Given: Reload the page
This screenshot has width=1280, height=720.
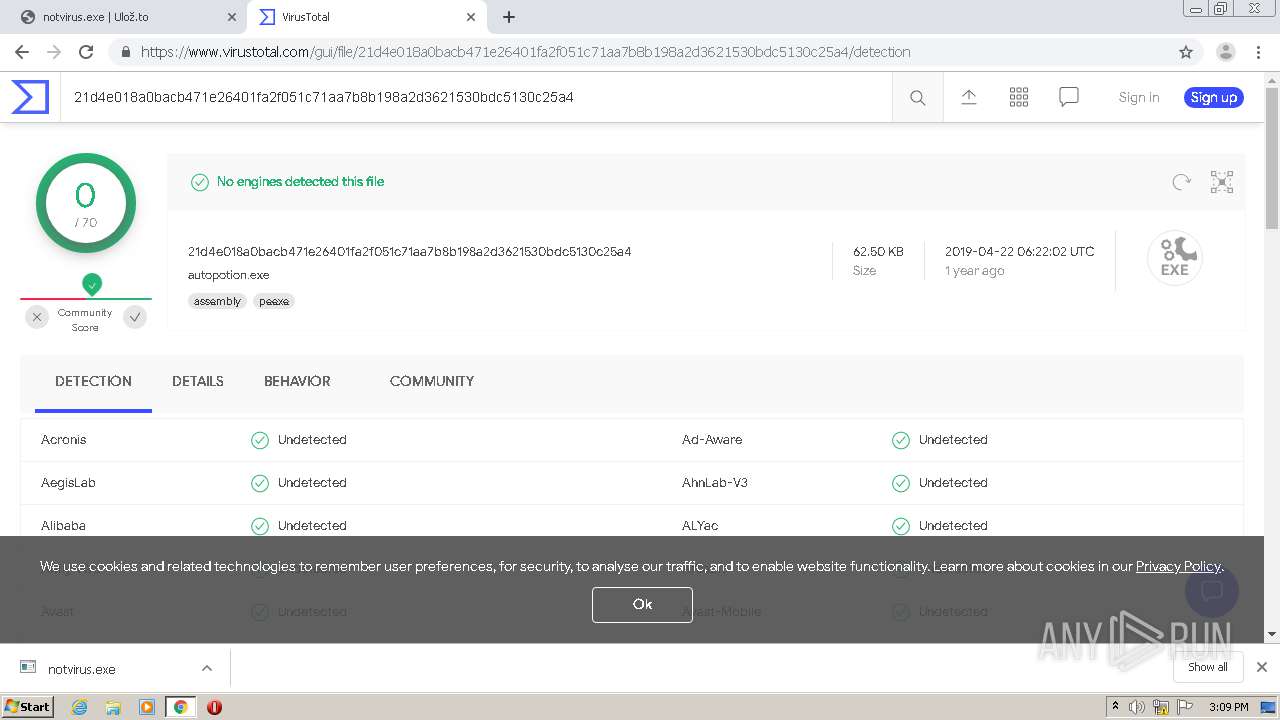Looking at the screenshot, I should click(86, 52).
